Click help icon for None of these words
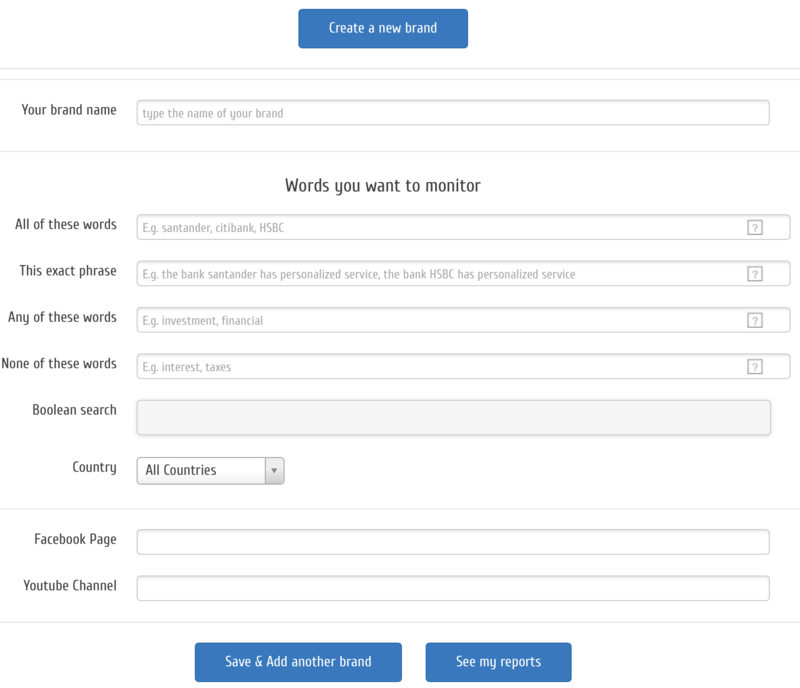The height and width of the screenshot is (688, 800). coord(755,367)
